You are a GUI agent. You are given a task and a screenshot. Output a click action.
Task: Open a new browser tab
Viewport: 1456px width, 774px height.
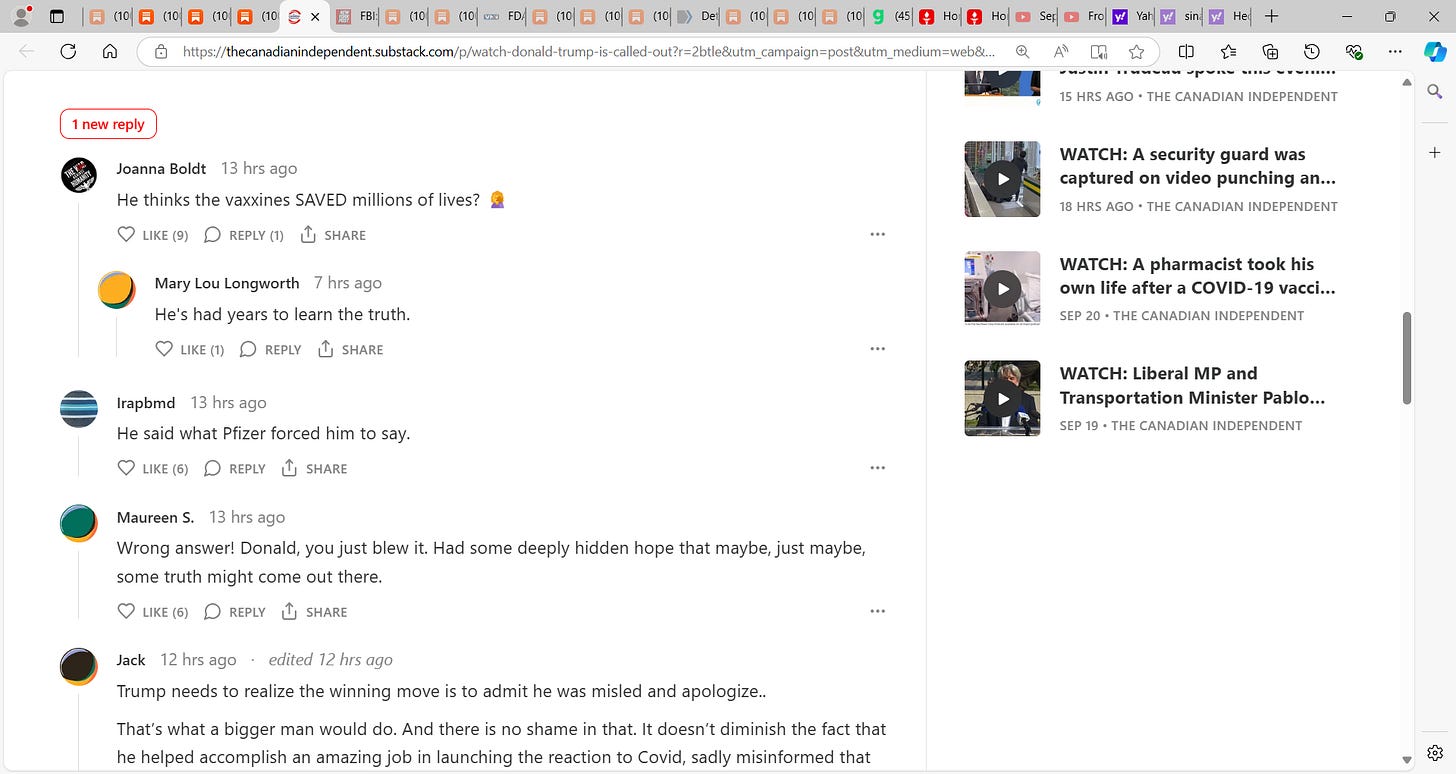[1271, 16]
